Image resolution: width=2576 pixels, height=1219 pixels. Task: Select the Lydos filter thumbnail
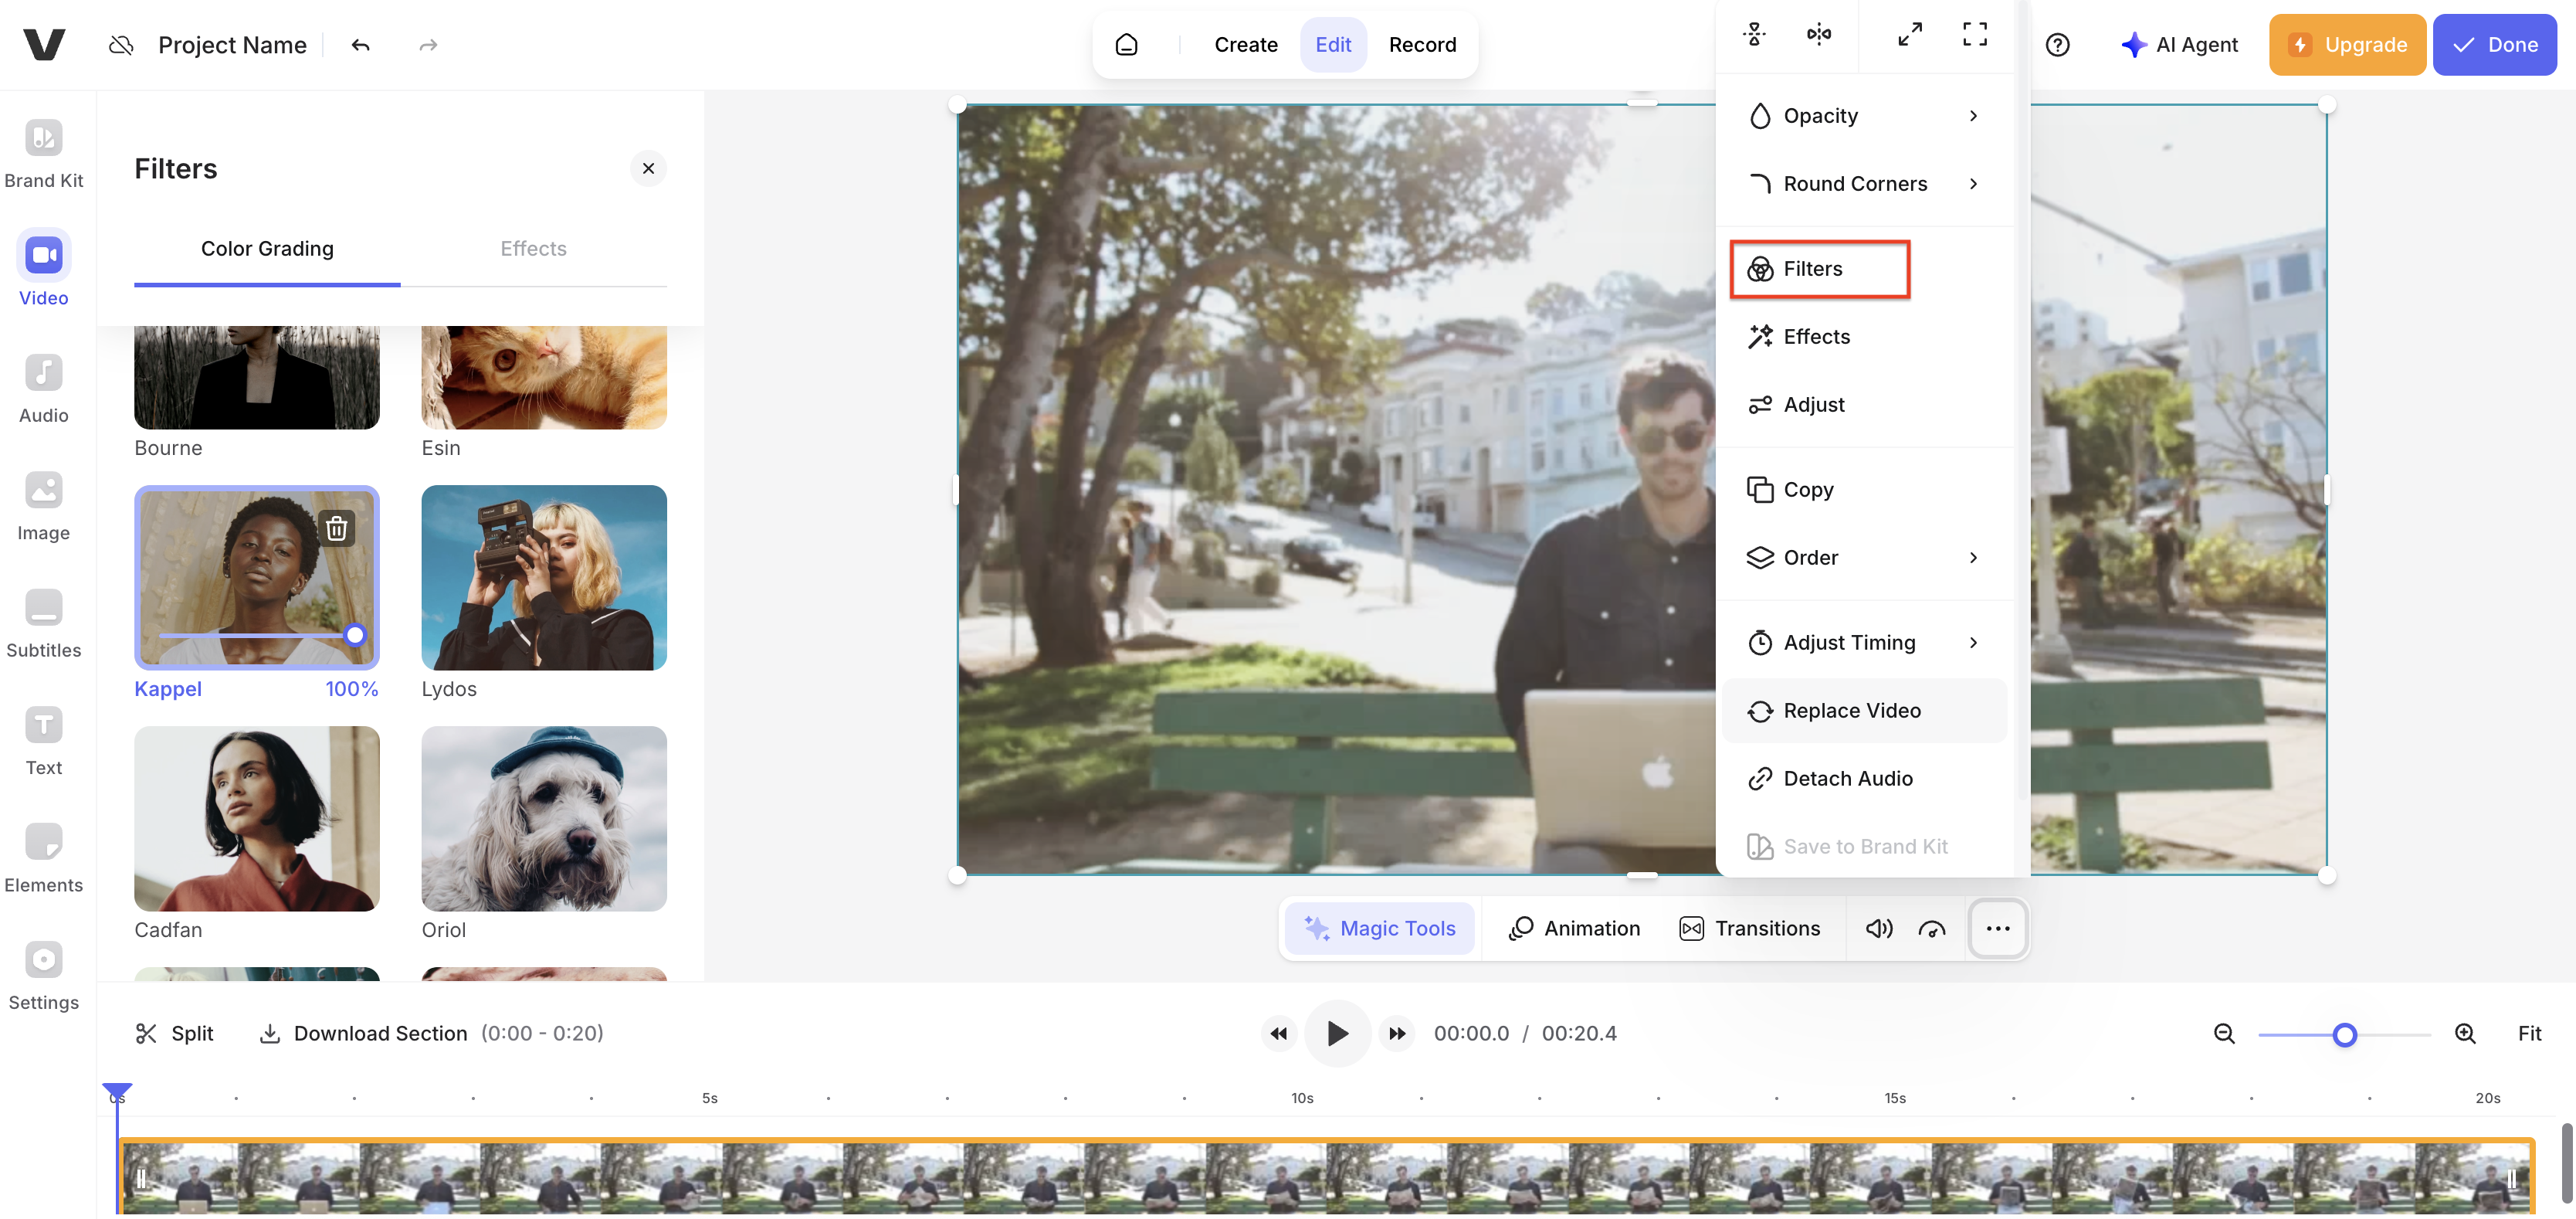[544, 578]
